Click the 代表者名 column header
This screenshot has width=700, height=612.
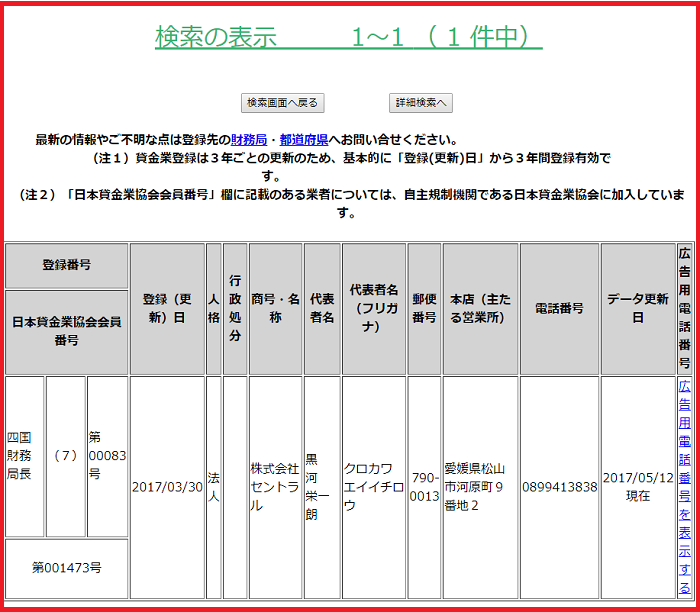tap(322, 308)
